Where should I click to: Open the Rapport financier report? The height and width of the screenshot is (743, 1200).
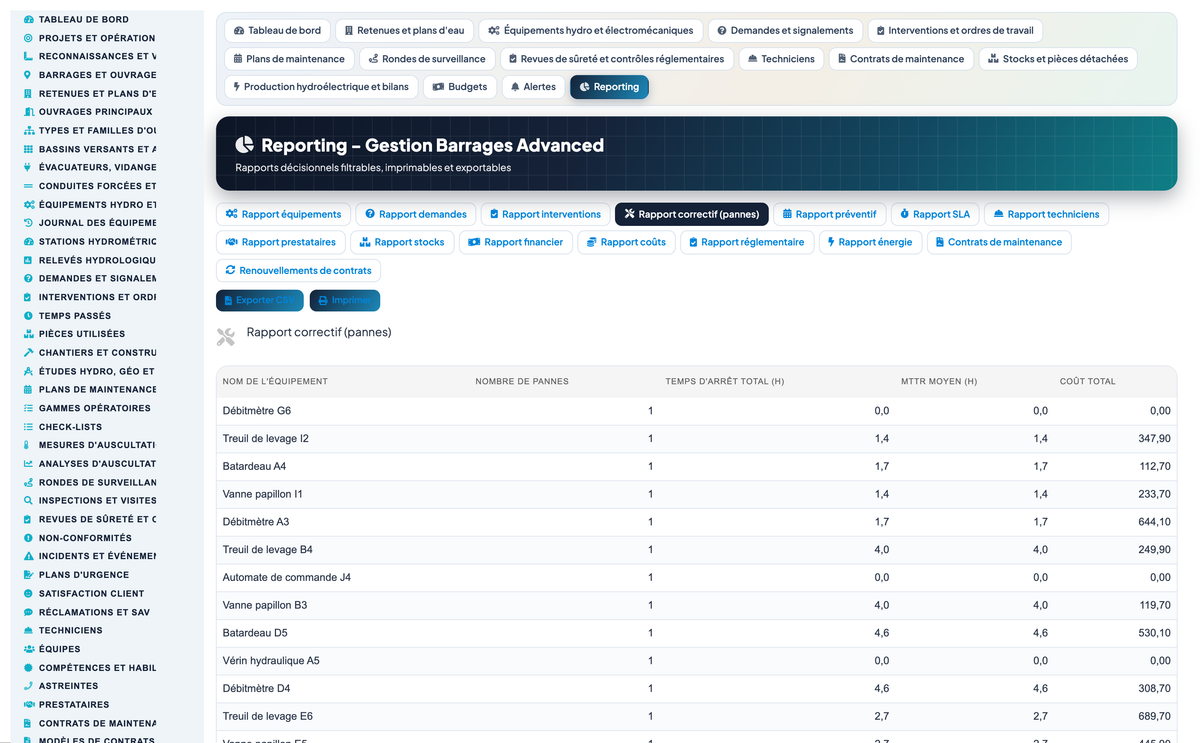tap(516, 242)
